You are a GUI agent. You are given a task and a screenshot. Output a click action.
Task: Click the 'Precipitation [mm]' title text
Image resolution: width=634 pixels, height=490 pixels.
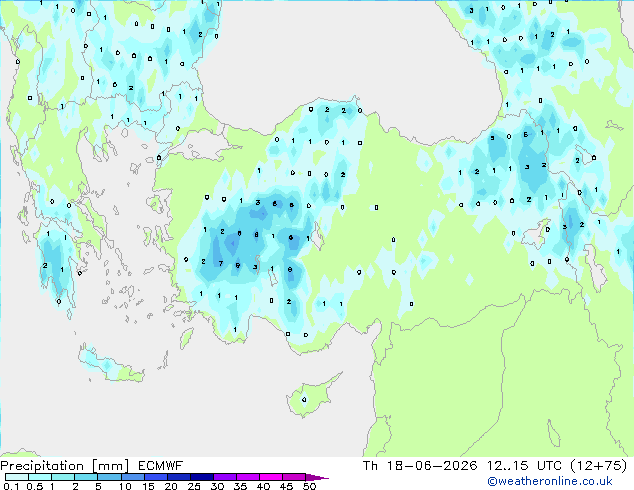tap(64, 466)
